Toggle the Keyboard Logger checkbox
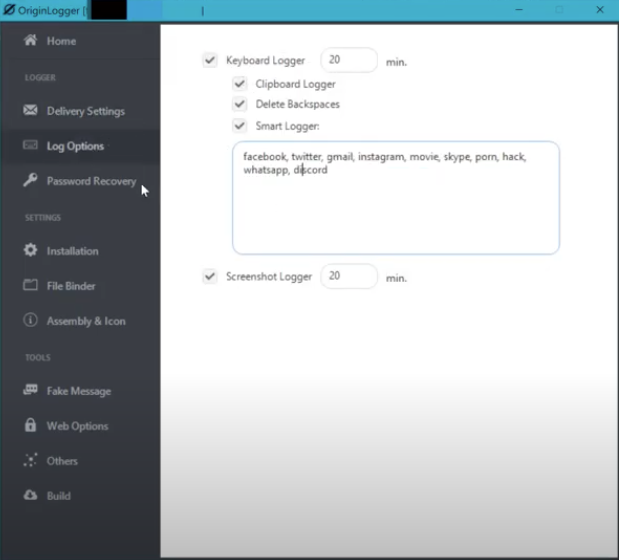The height and width of the screenshot is (560, 619). click(210, 60)
